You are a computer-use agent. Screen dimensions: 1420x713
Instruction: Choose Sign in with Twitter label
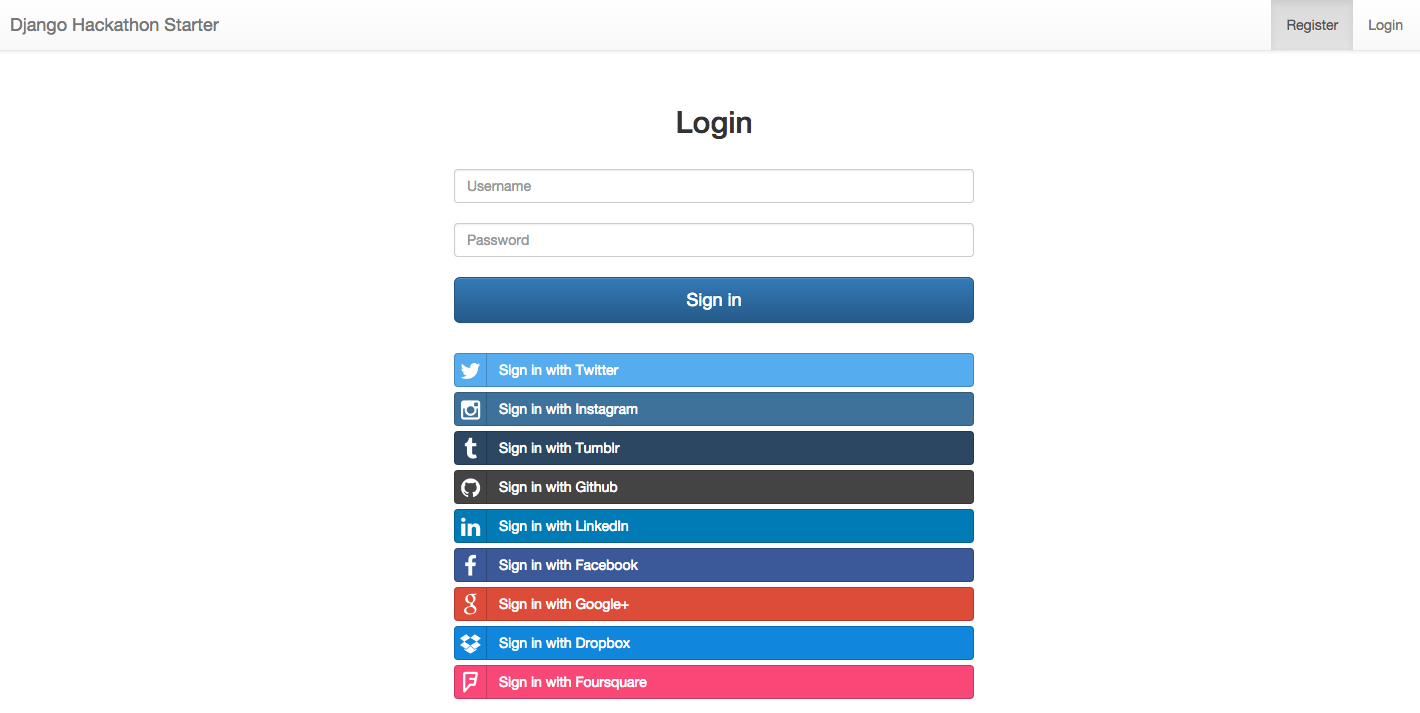(558, 370)
